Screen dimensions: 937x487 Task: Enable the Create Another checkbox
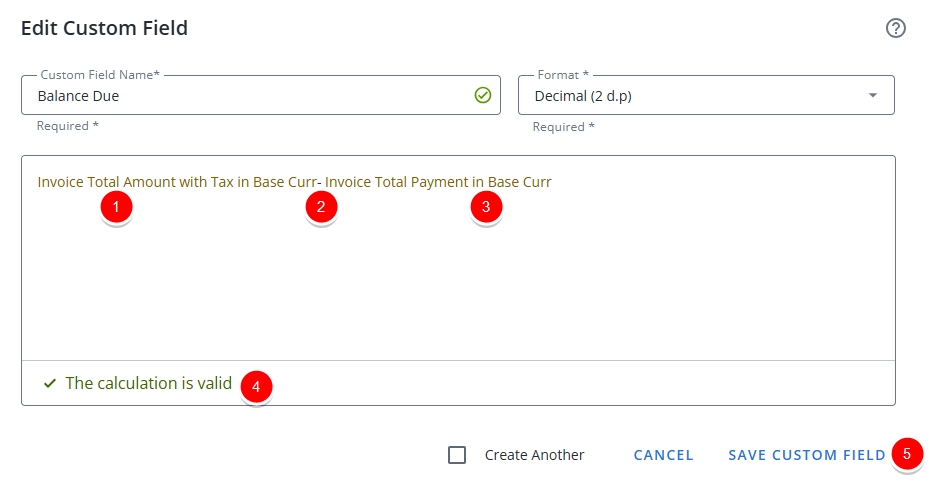(x=457, y=455)
